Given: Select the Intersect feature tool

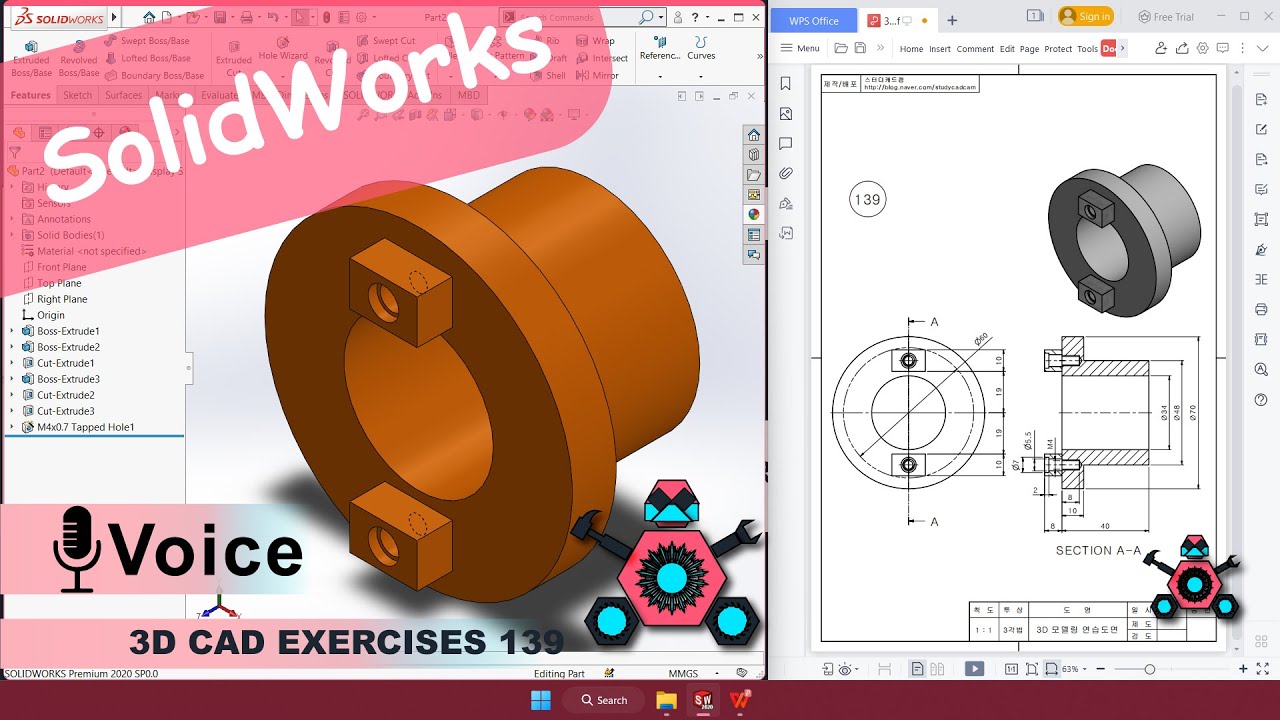Looking at the screenshot, I should coord(602,58).
